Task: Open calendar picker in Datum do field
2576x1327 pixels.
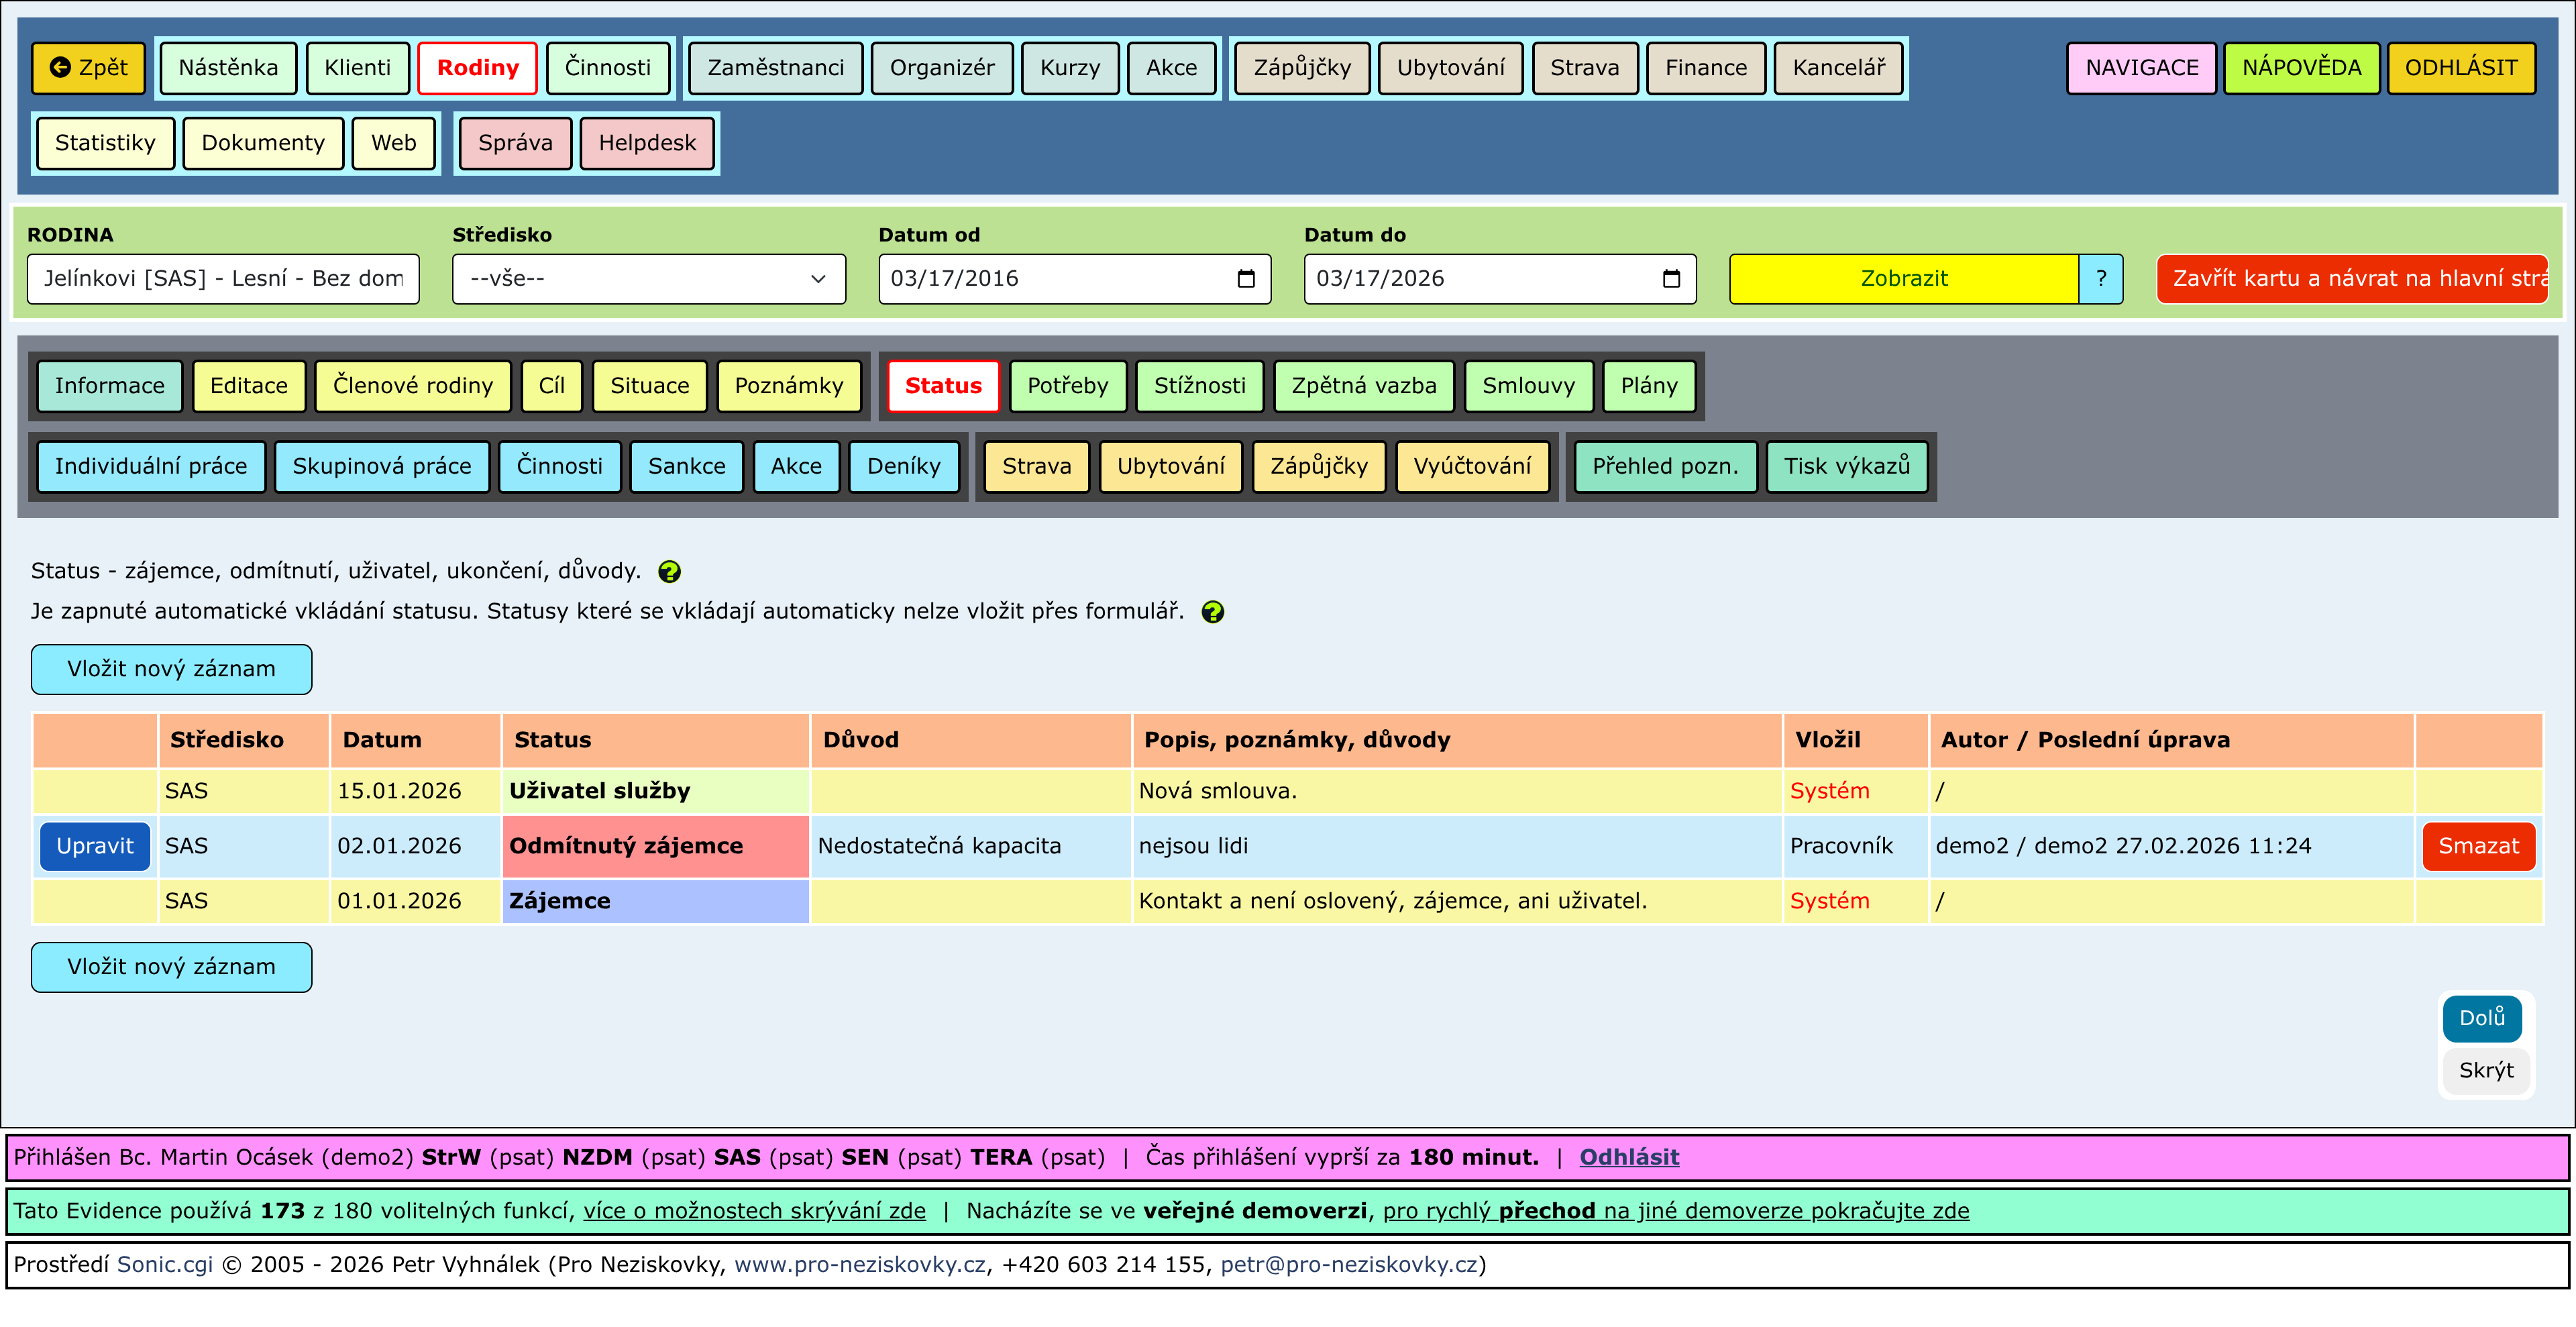Action: pos(1671,279)
